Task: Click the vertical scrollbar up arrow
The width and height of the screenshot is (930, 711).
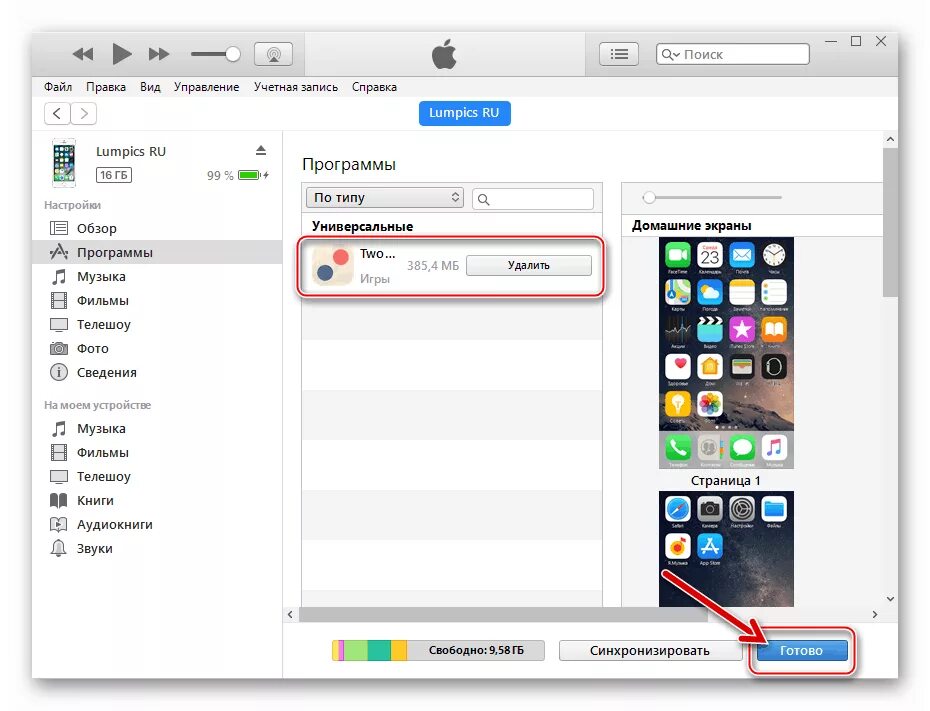Action: pos(890,139)
